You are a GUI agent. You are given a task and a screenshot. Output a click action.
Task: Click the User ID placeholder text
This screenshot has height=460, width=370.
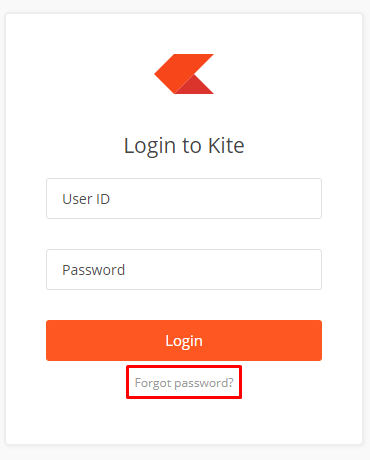click(x=86, y=199)
